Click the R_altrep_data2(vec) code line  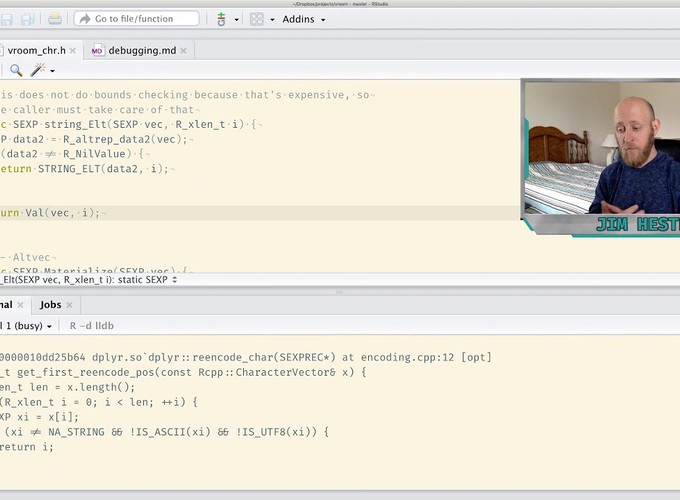(x=95, y=139)
